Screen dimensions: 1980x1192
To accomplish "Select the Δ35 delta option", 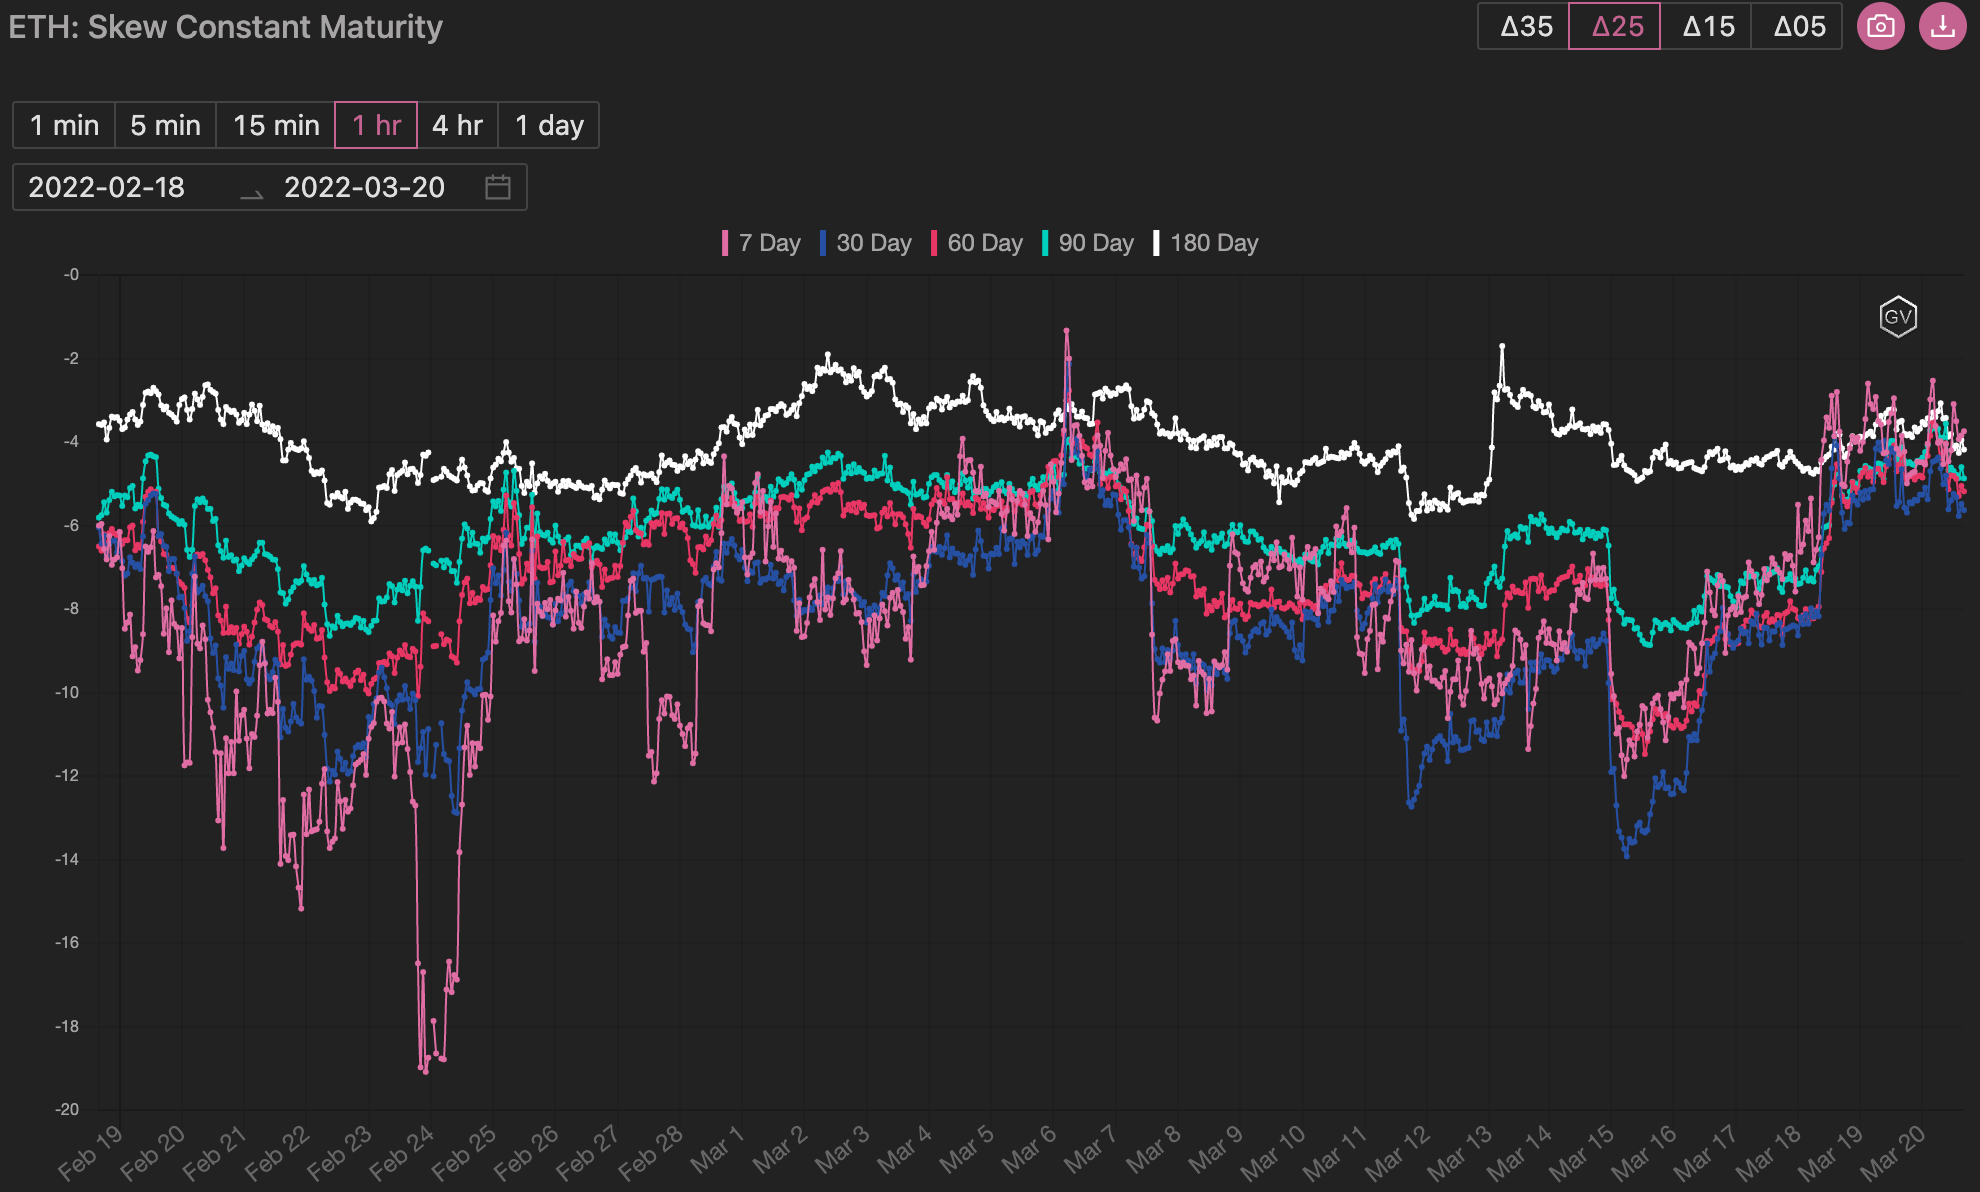I will click(x=1525, y=26).
